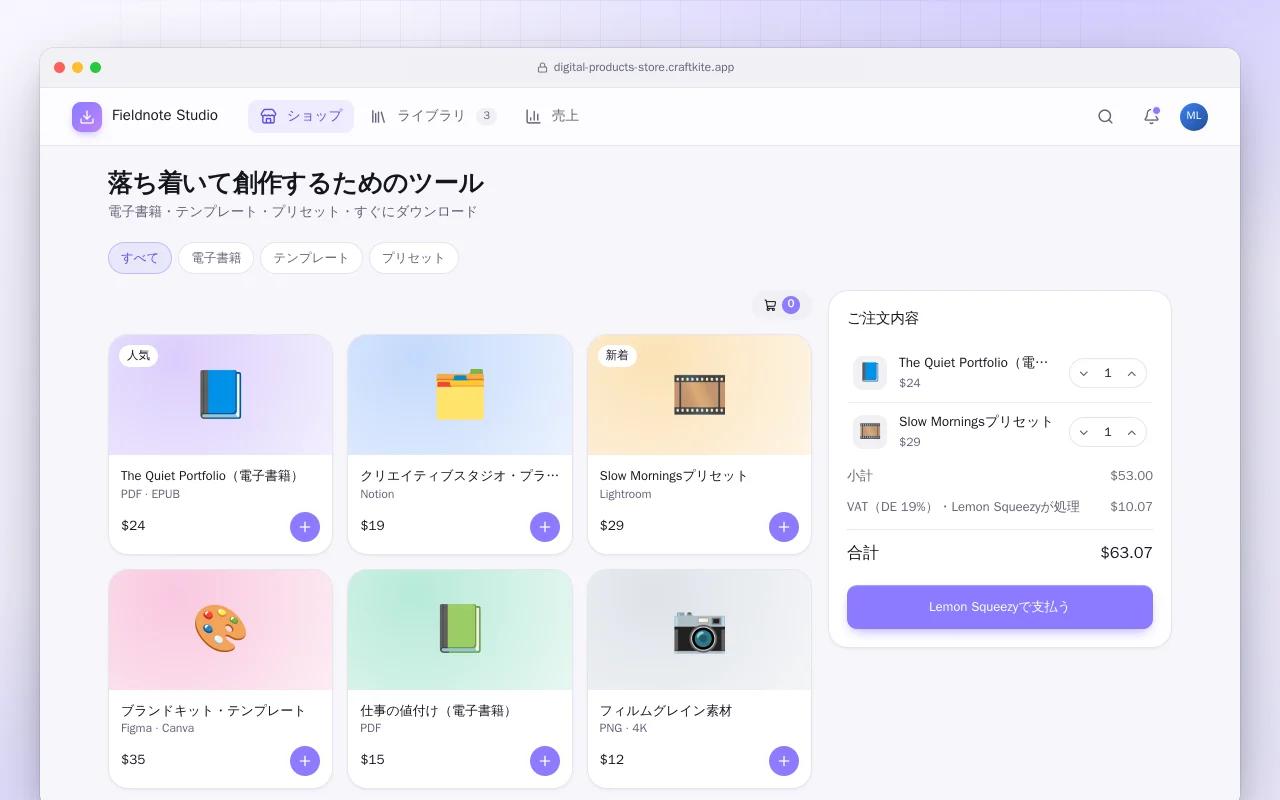The image size is (1280, 800).
Task: Select the すべて filter chip
Action: tap(140, 258)
